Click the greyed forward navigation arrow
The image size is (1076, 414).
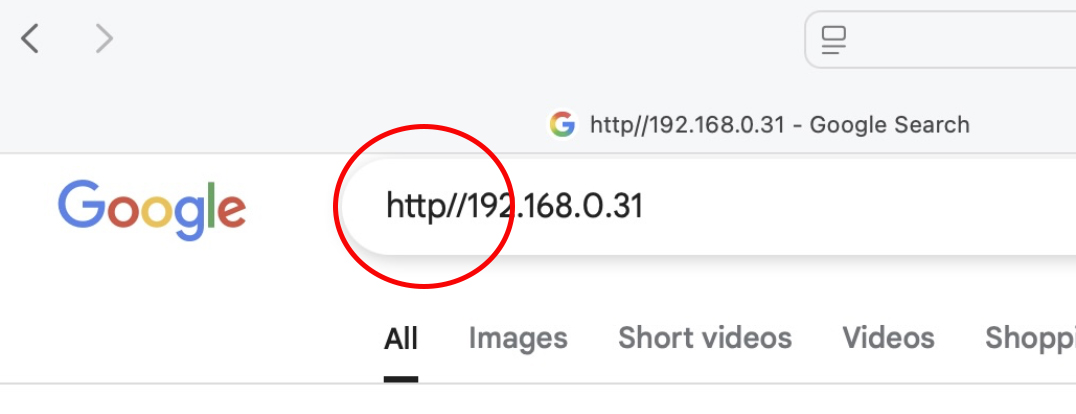(x=104, y=39)
